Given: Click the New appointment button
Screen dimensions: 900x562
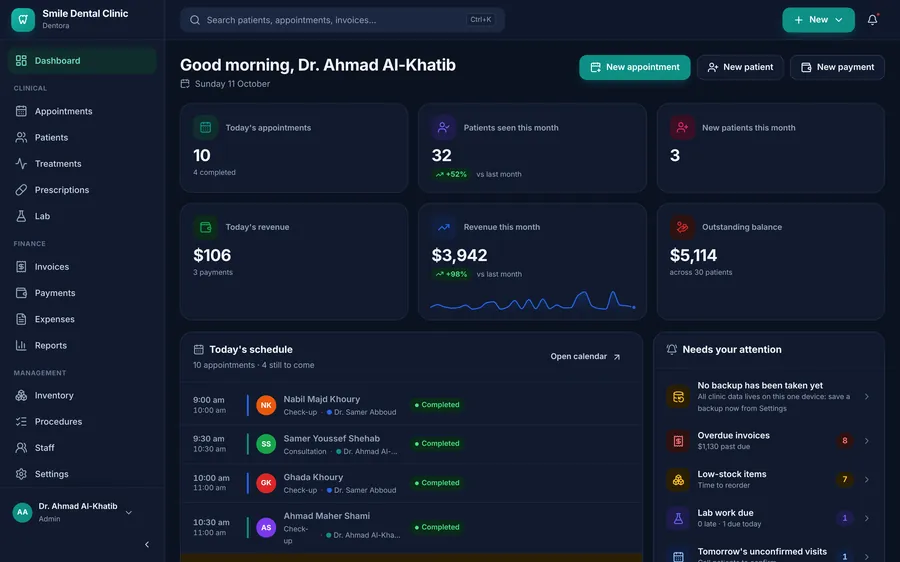Looking at the screenshot, I should tap(634, 67).
